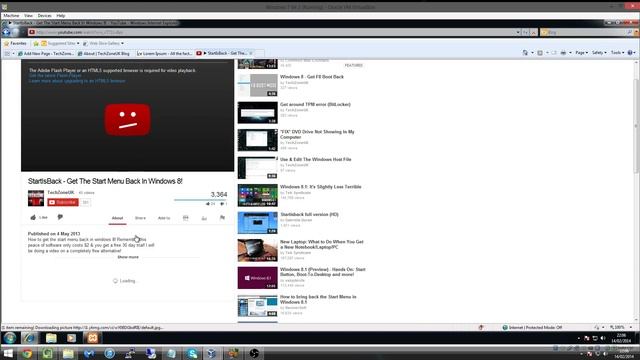Click Windows Media Player in guest taskbar
640x360 pixels.
[72, 338]
